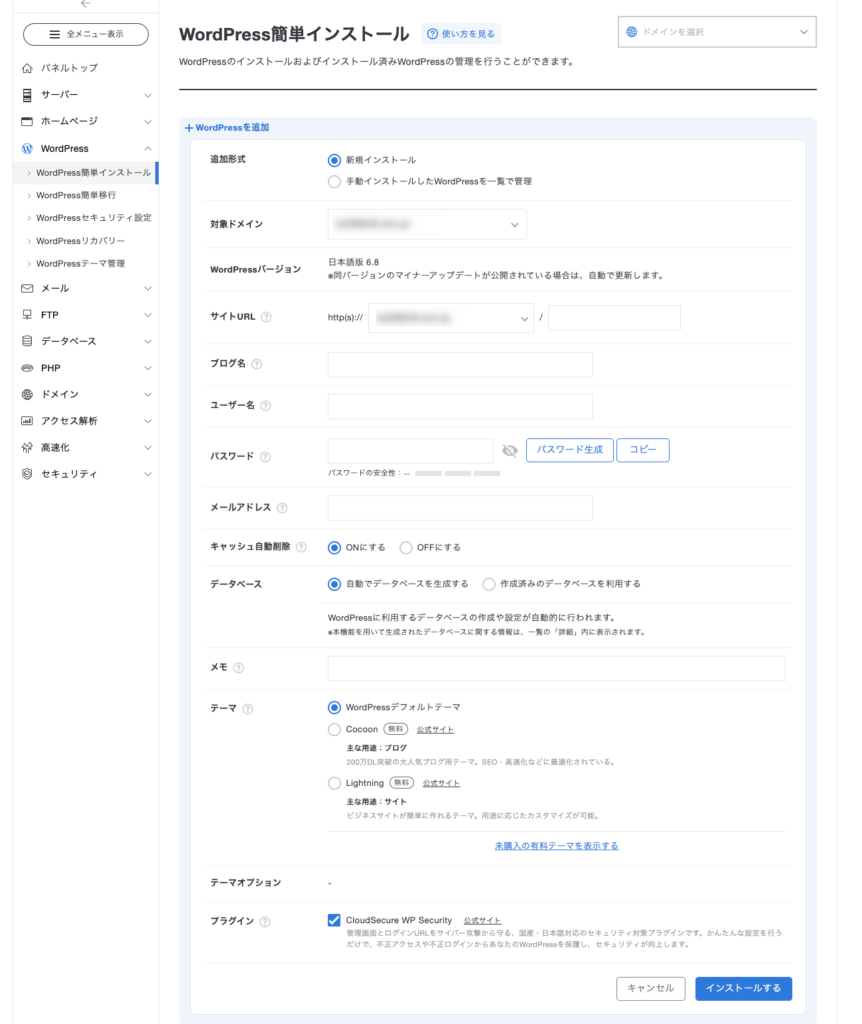Select the Cocoon theme radio button

click(334, 729)
